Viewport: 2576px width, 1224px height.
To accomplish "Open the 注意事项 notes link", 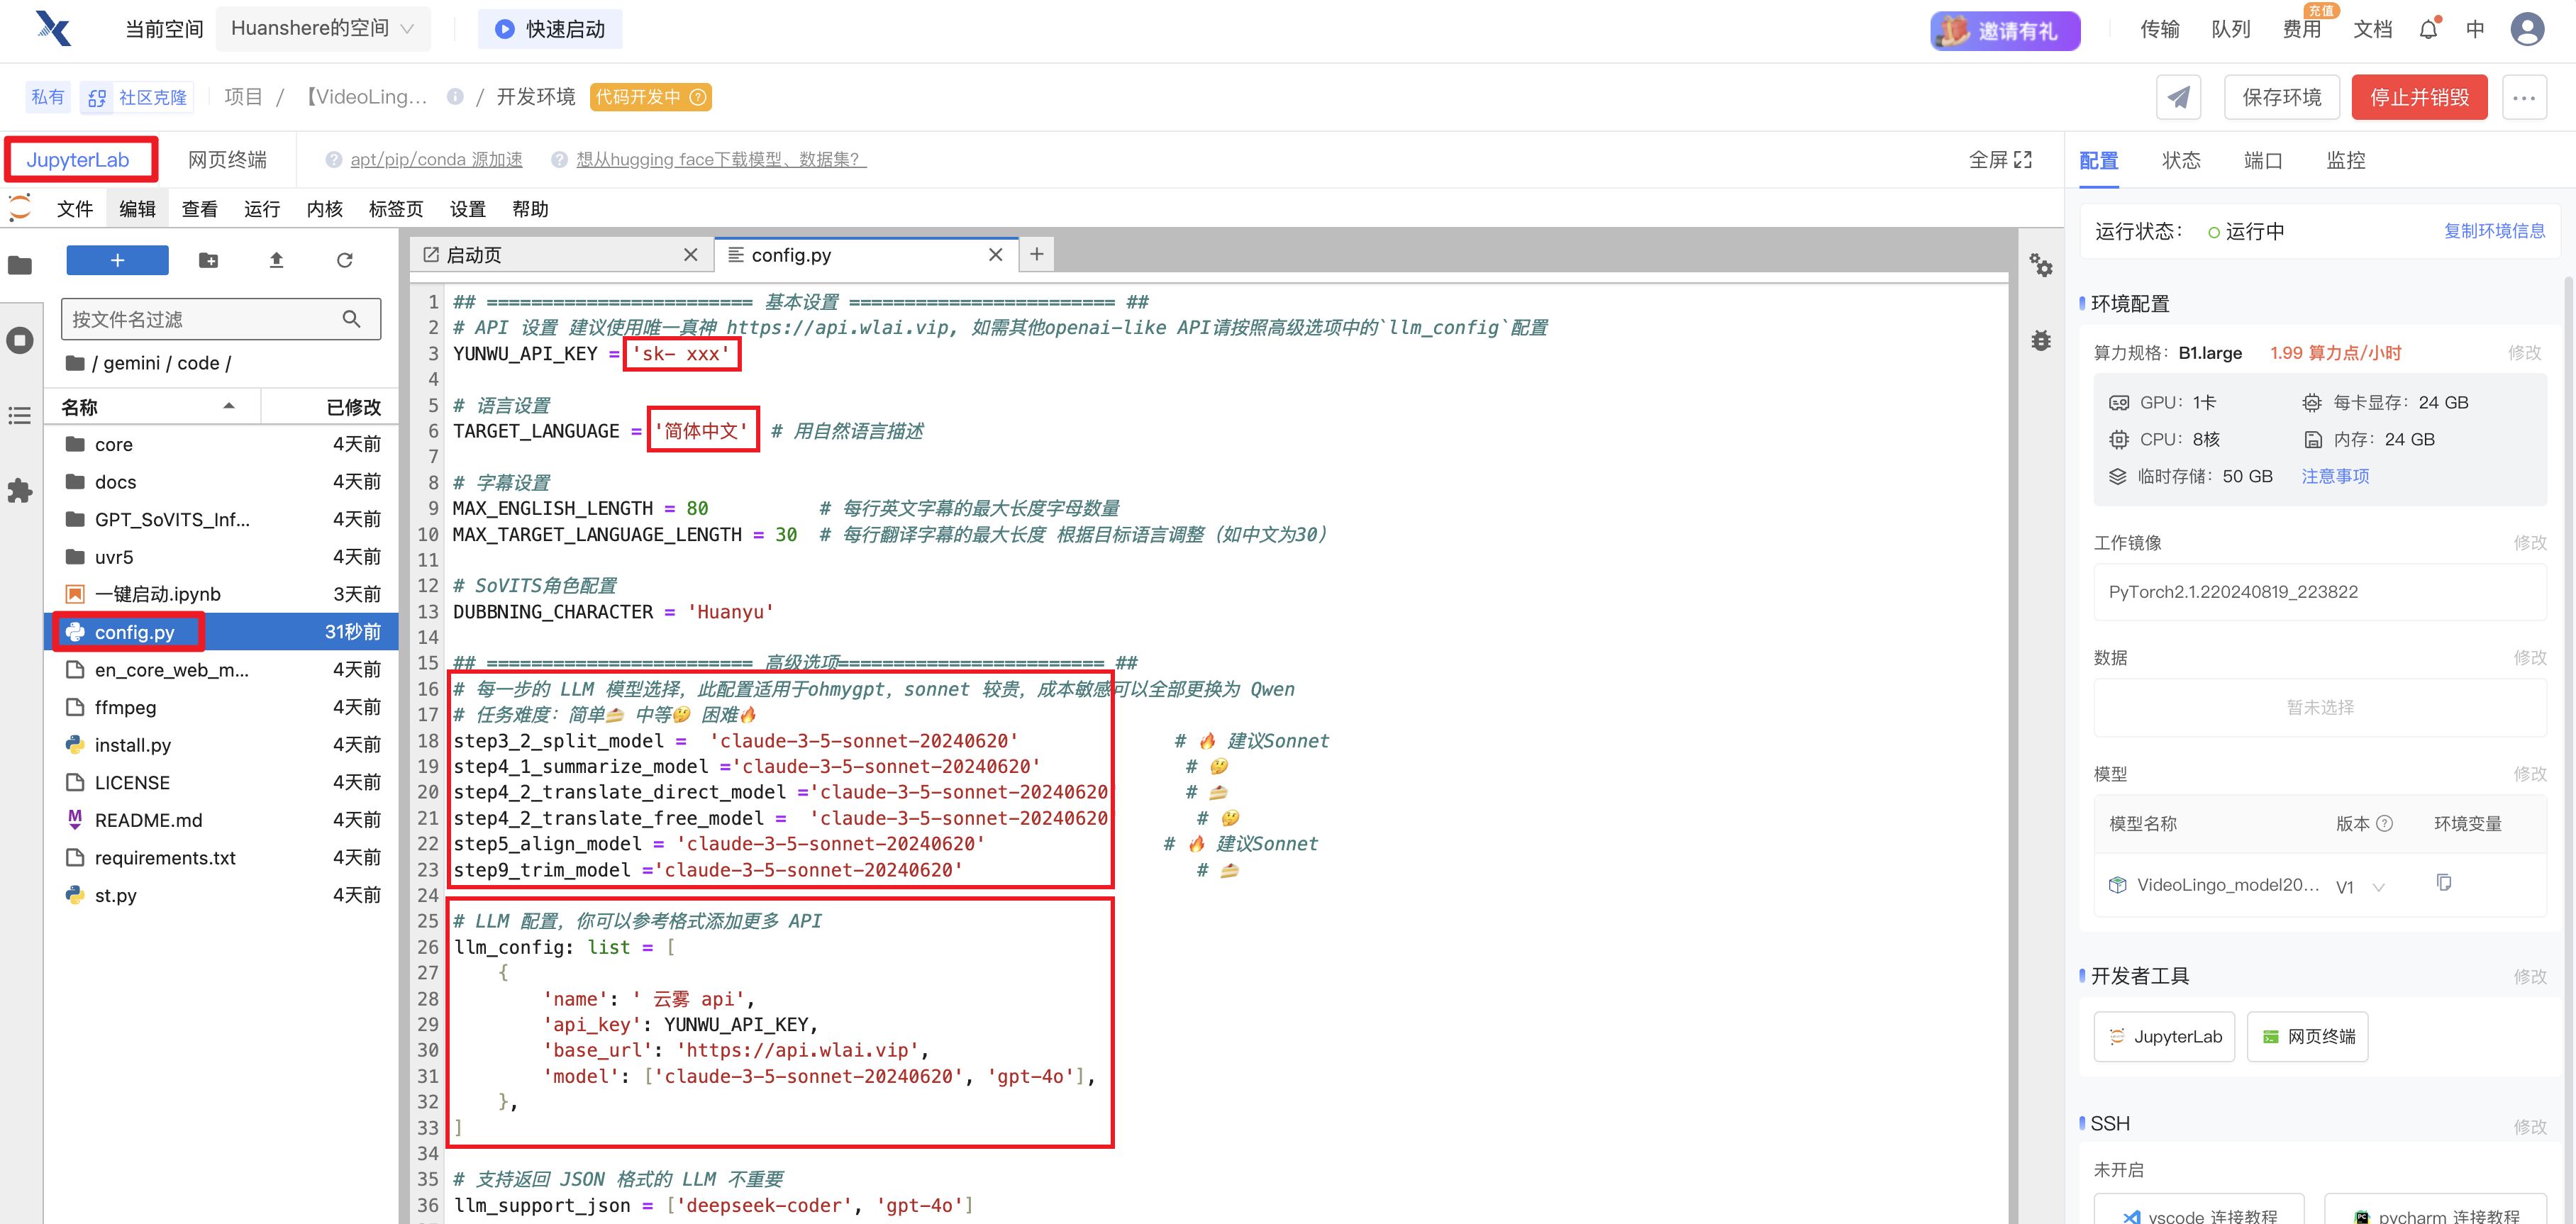I will pos(2335,476).
